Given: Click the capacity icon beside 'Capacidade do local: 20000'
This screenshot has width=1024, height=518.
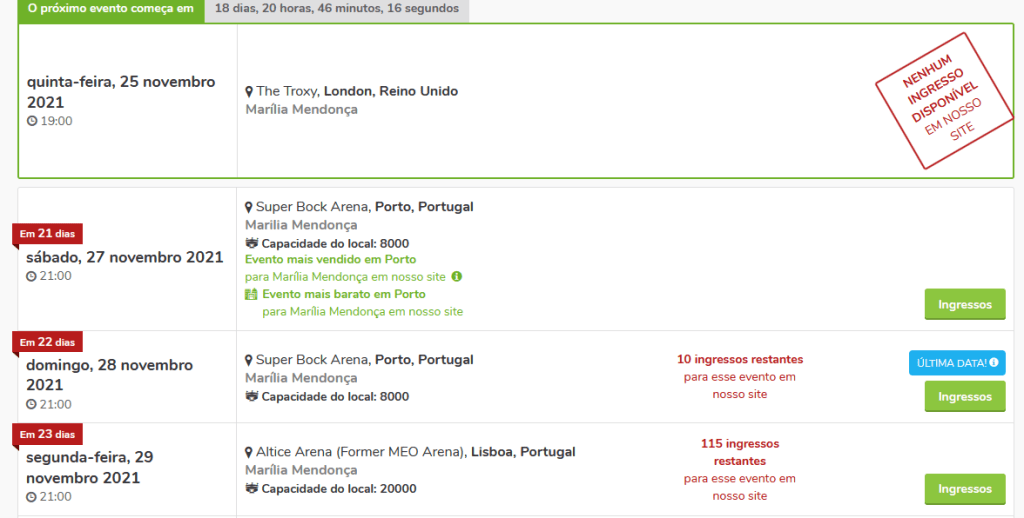Looking at the screenshot, I should pos(251,489).
